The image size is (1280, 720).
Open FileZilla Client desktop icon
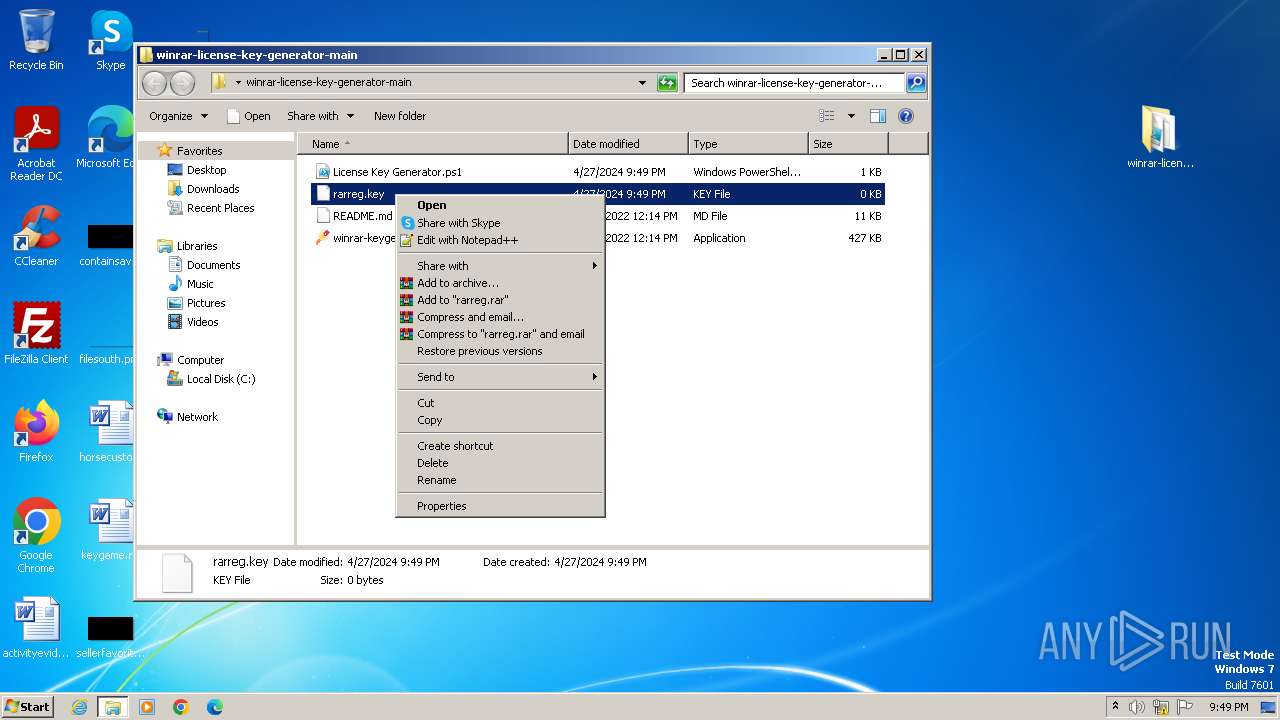coord(36,333)
